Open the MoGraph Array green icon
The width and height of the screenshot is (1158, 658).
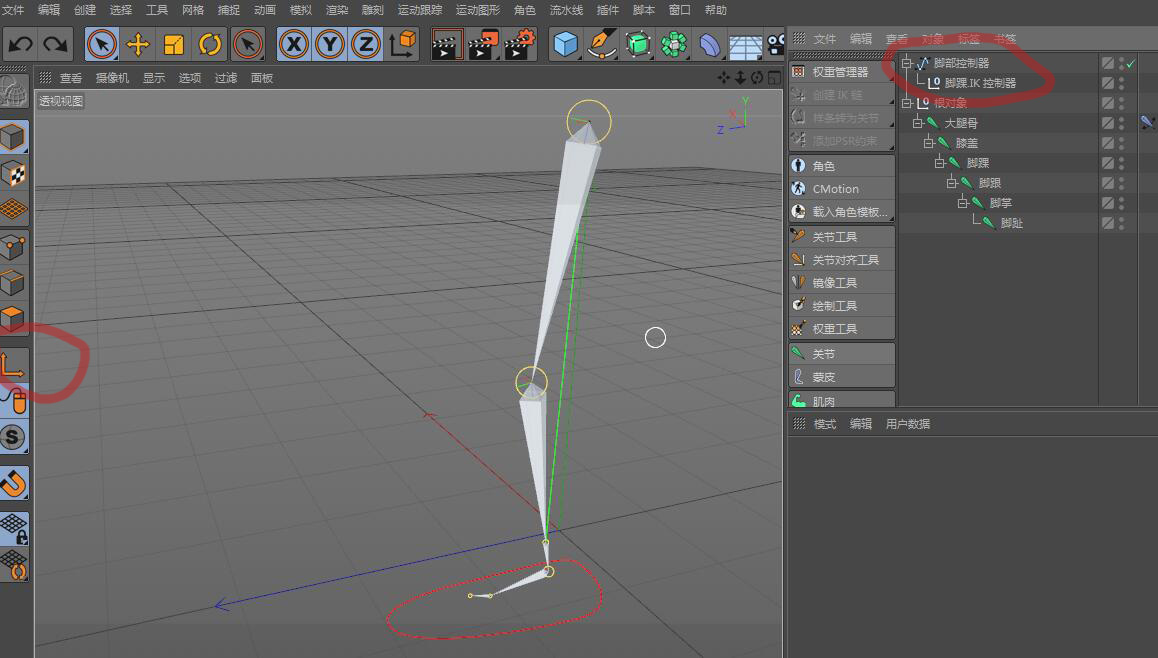[674, 44]
